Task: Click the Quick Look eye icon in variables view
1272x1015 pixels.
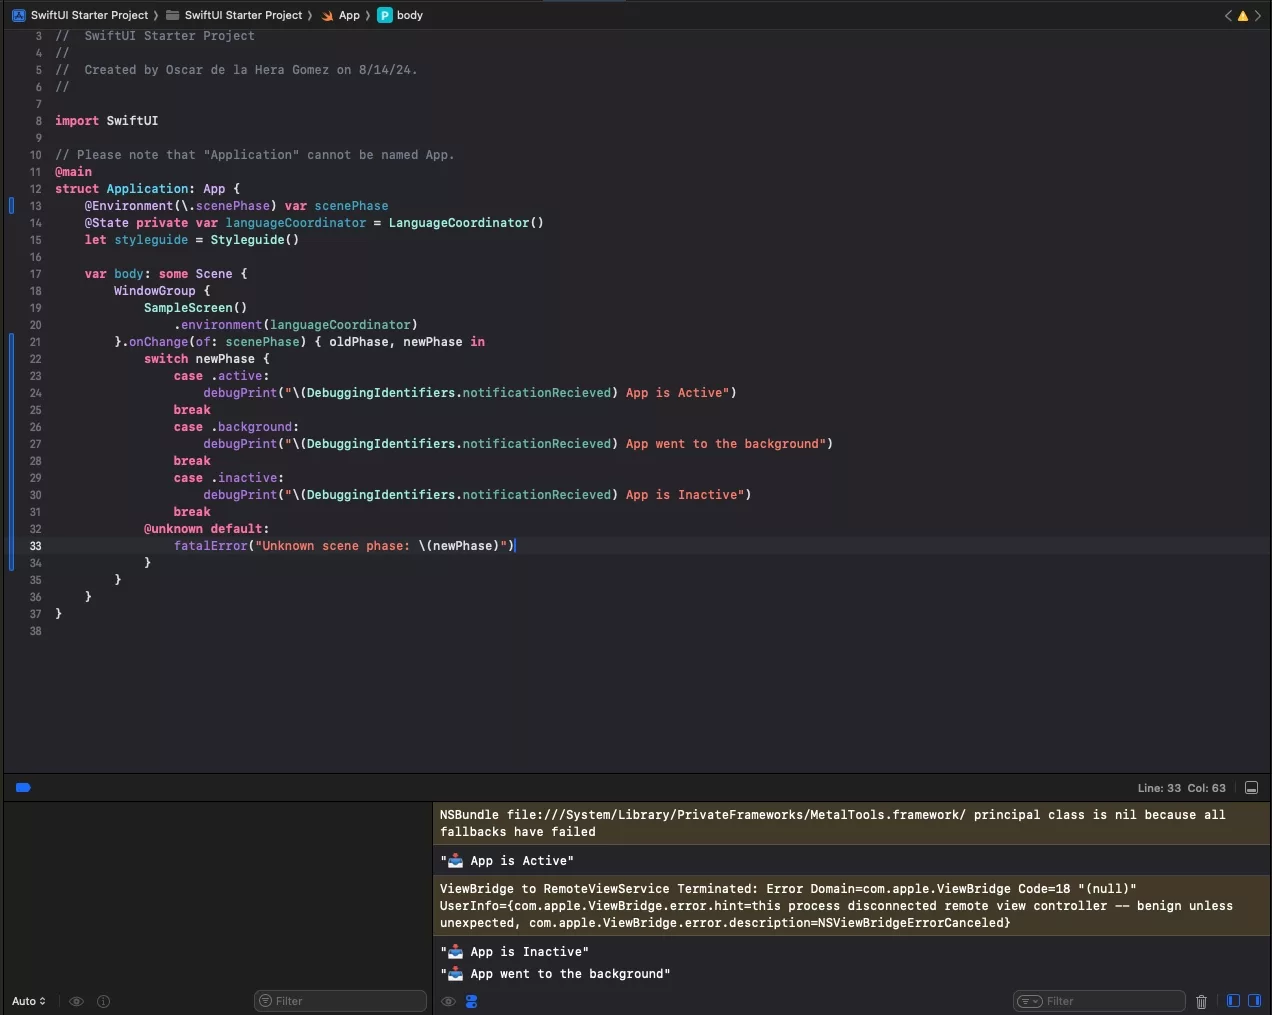Action: [x=76, y=1001]
